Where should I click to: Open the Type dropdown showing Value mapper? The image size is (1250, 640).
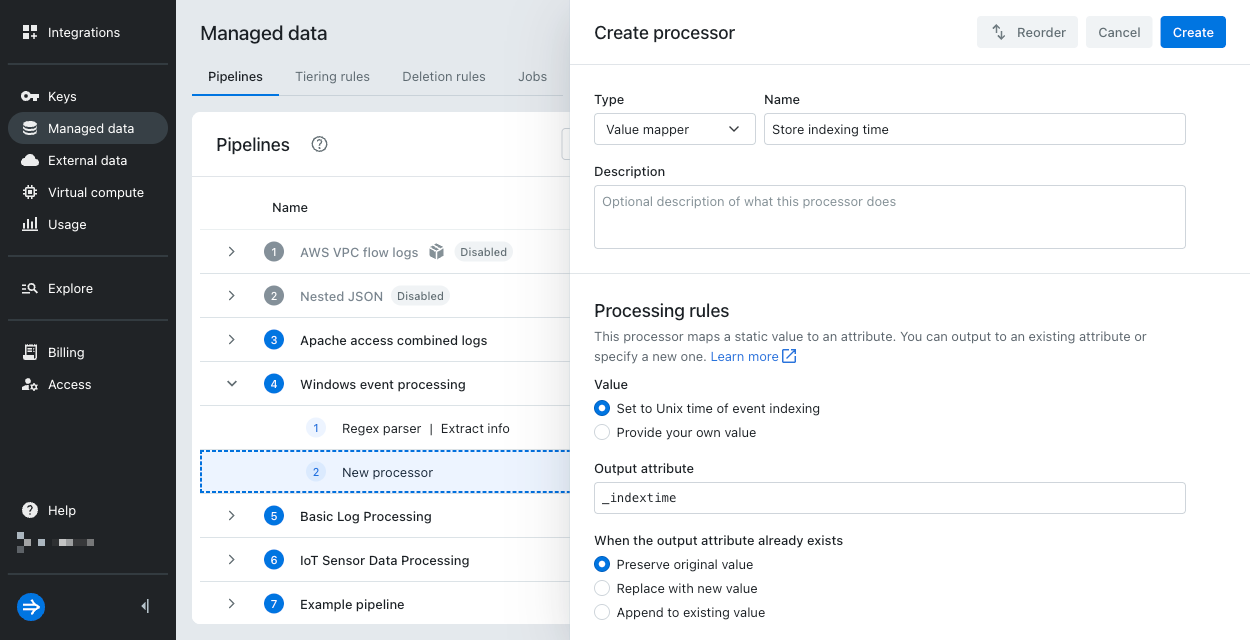coord(675,129)
